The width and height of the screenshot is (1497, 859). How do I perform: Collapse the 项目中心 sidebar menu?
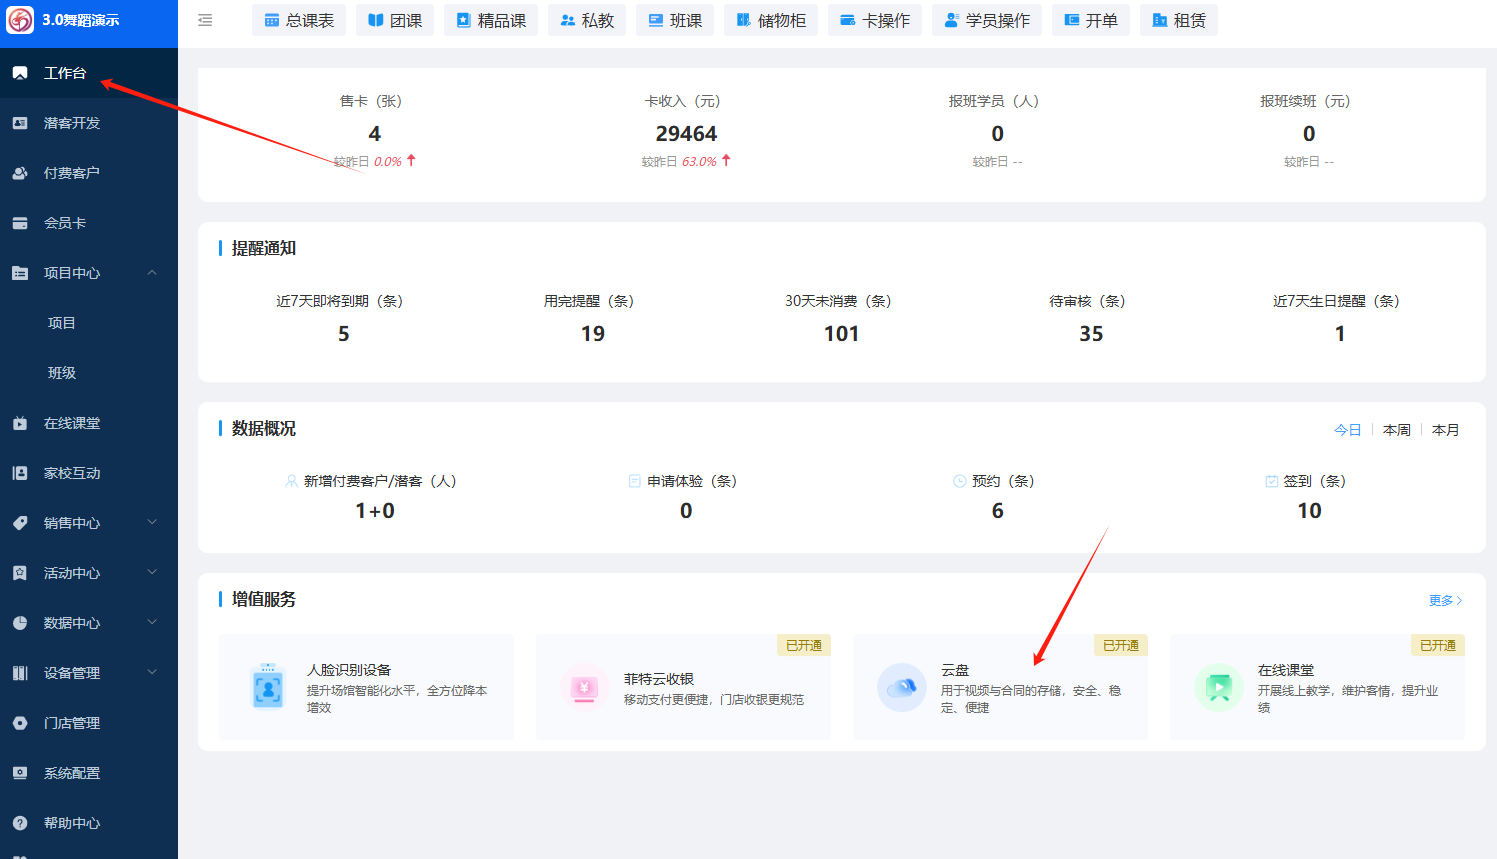coord(152,273)
